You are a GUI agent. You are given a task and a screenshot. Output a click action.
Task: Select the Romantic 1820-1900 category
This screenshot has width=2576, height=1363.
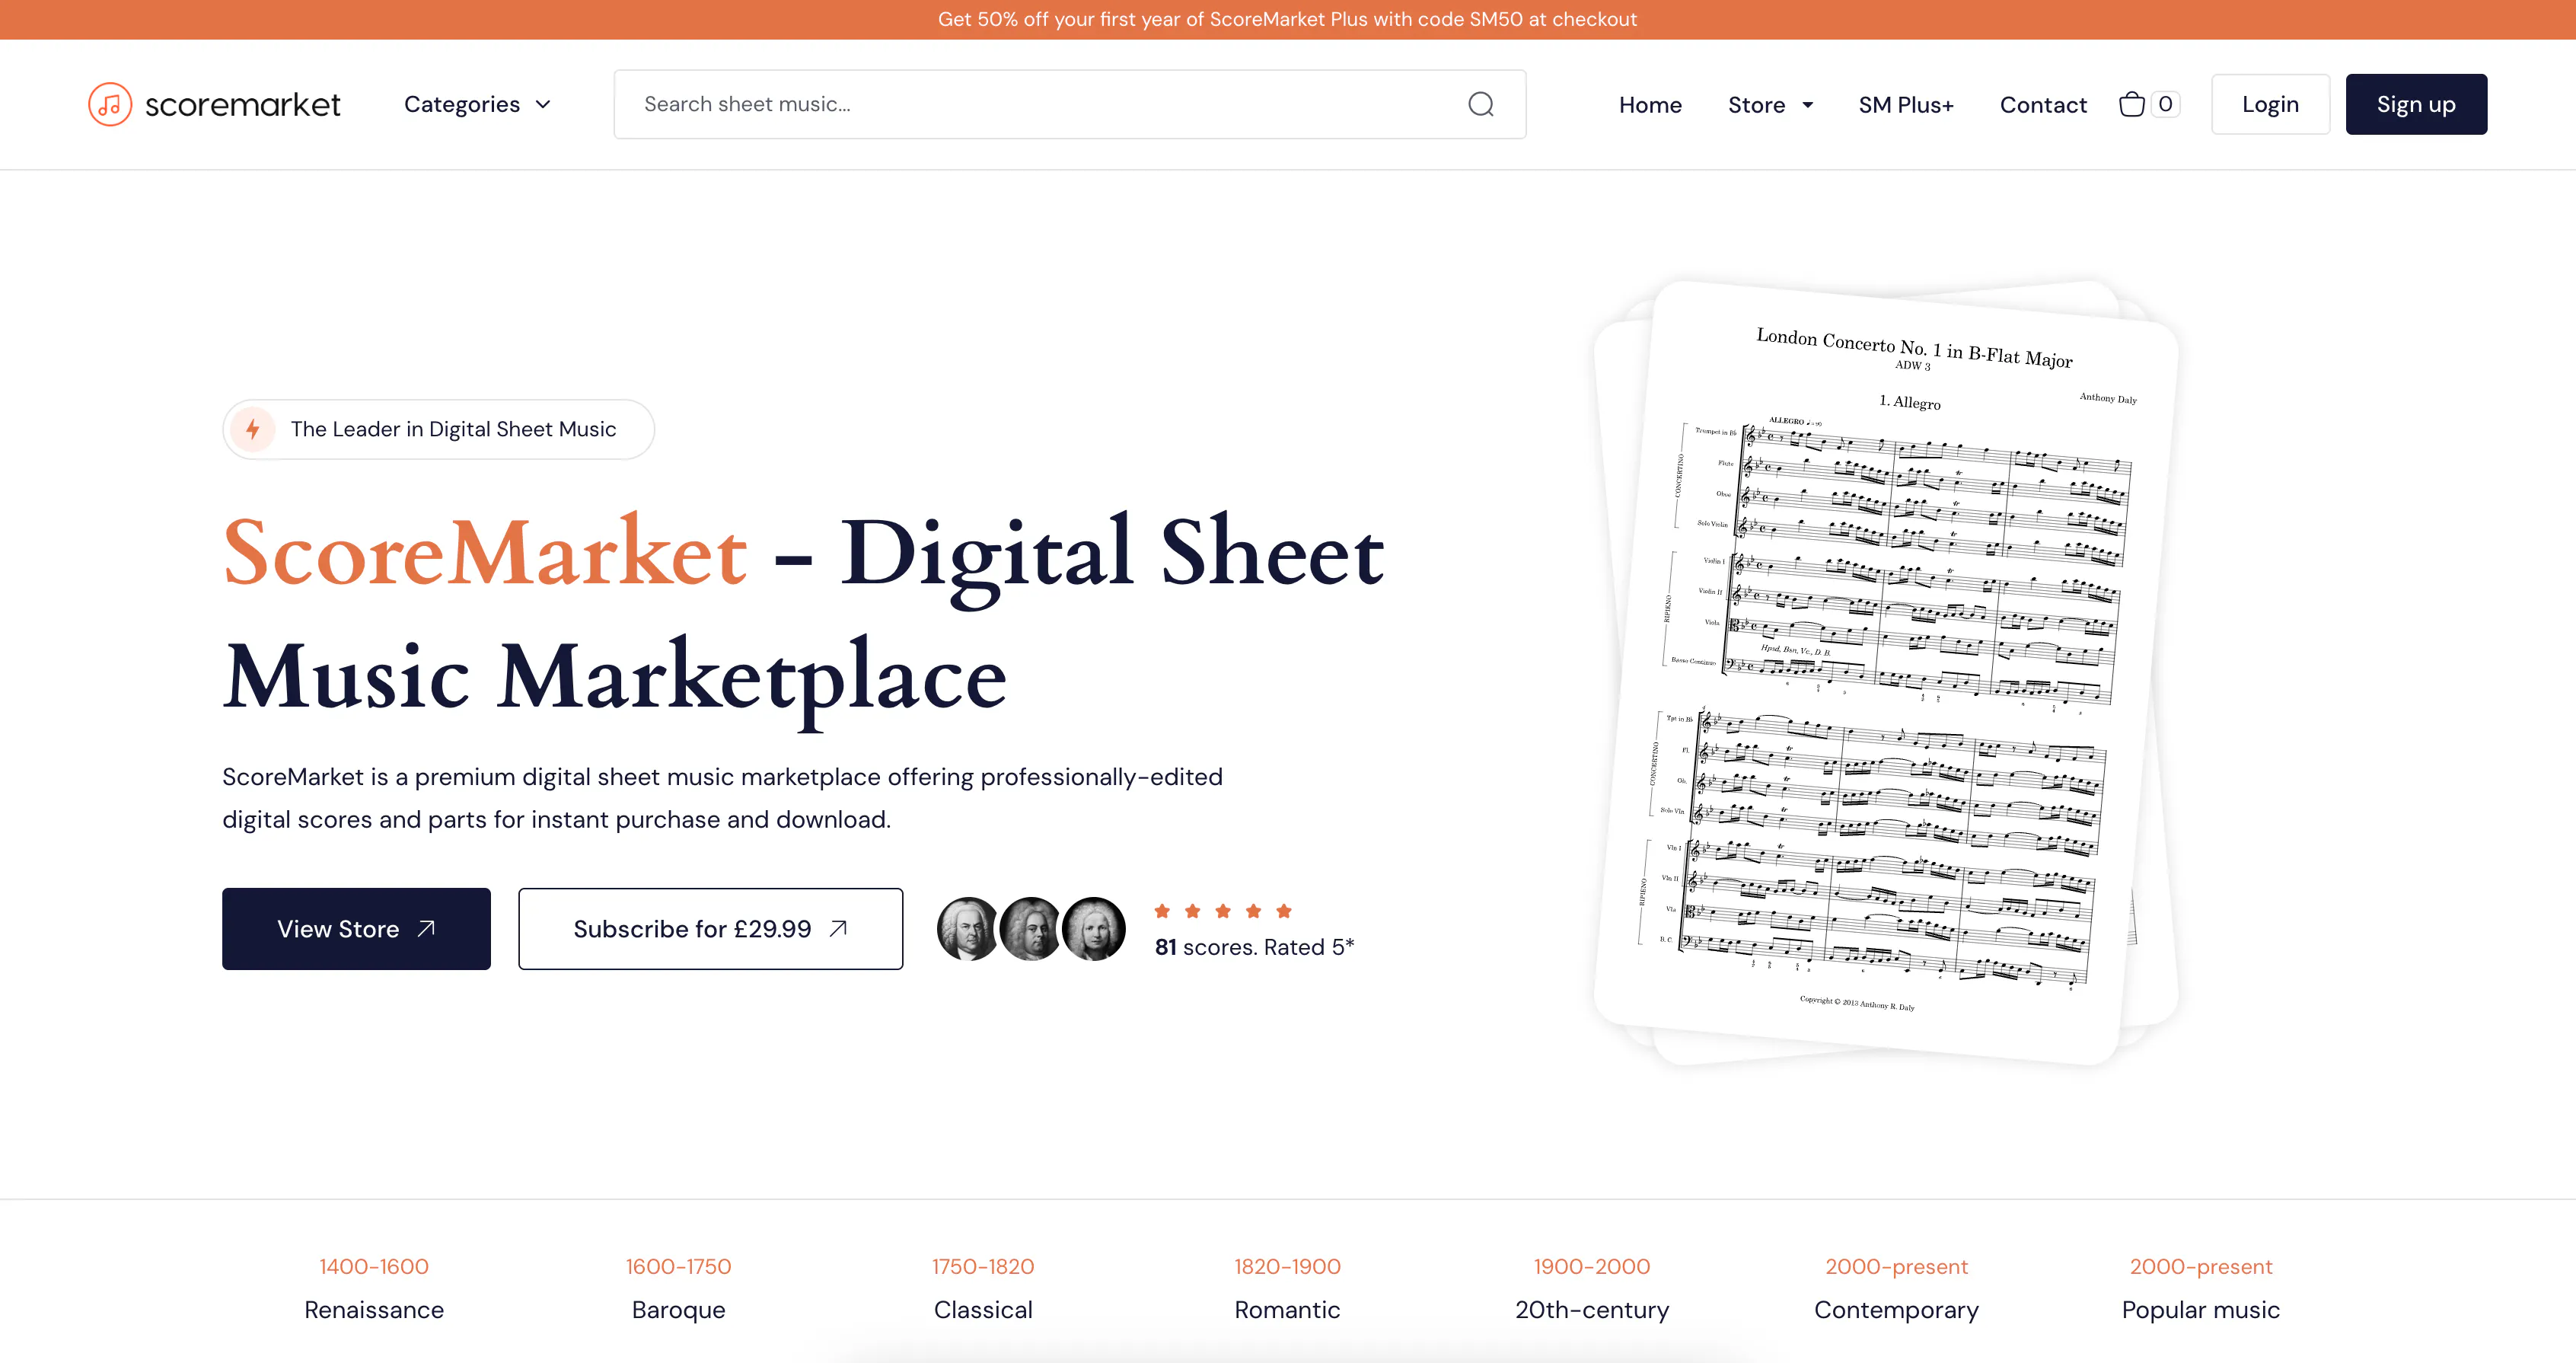[x=1287, y=1288]
